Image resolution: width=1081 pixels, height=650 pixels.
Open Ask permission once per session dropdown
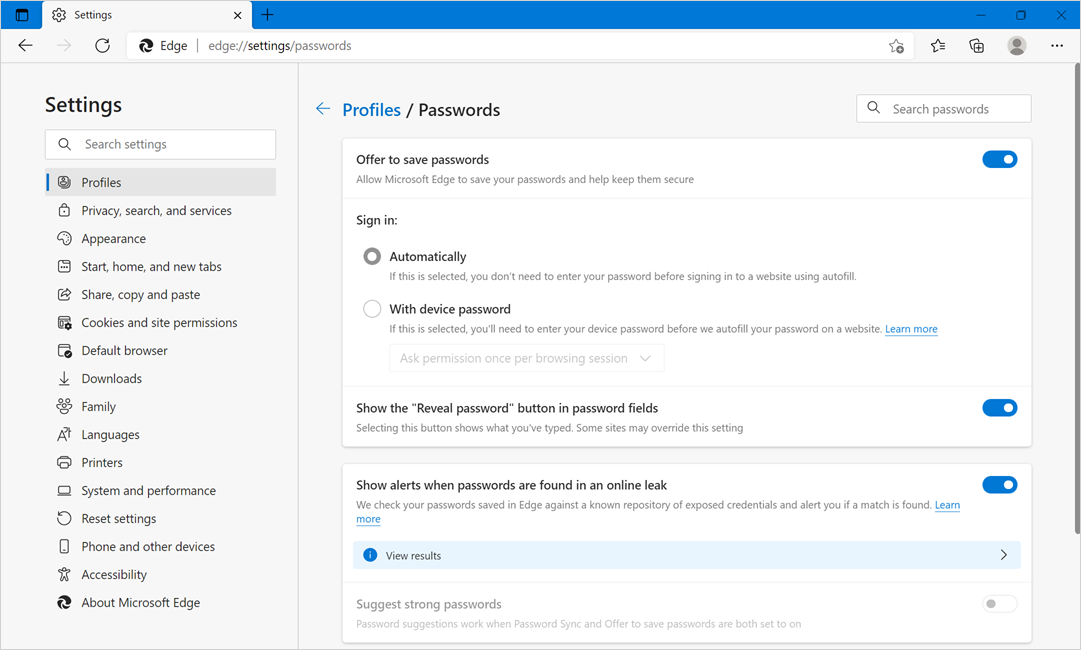click(526, 358)
